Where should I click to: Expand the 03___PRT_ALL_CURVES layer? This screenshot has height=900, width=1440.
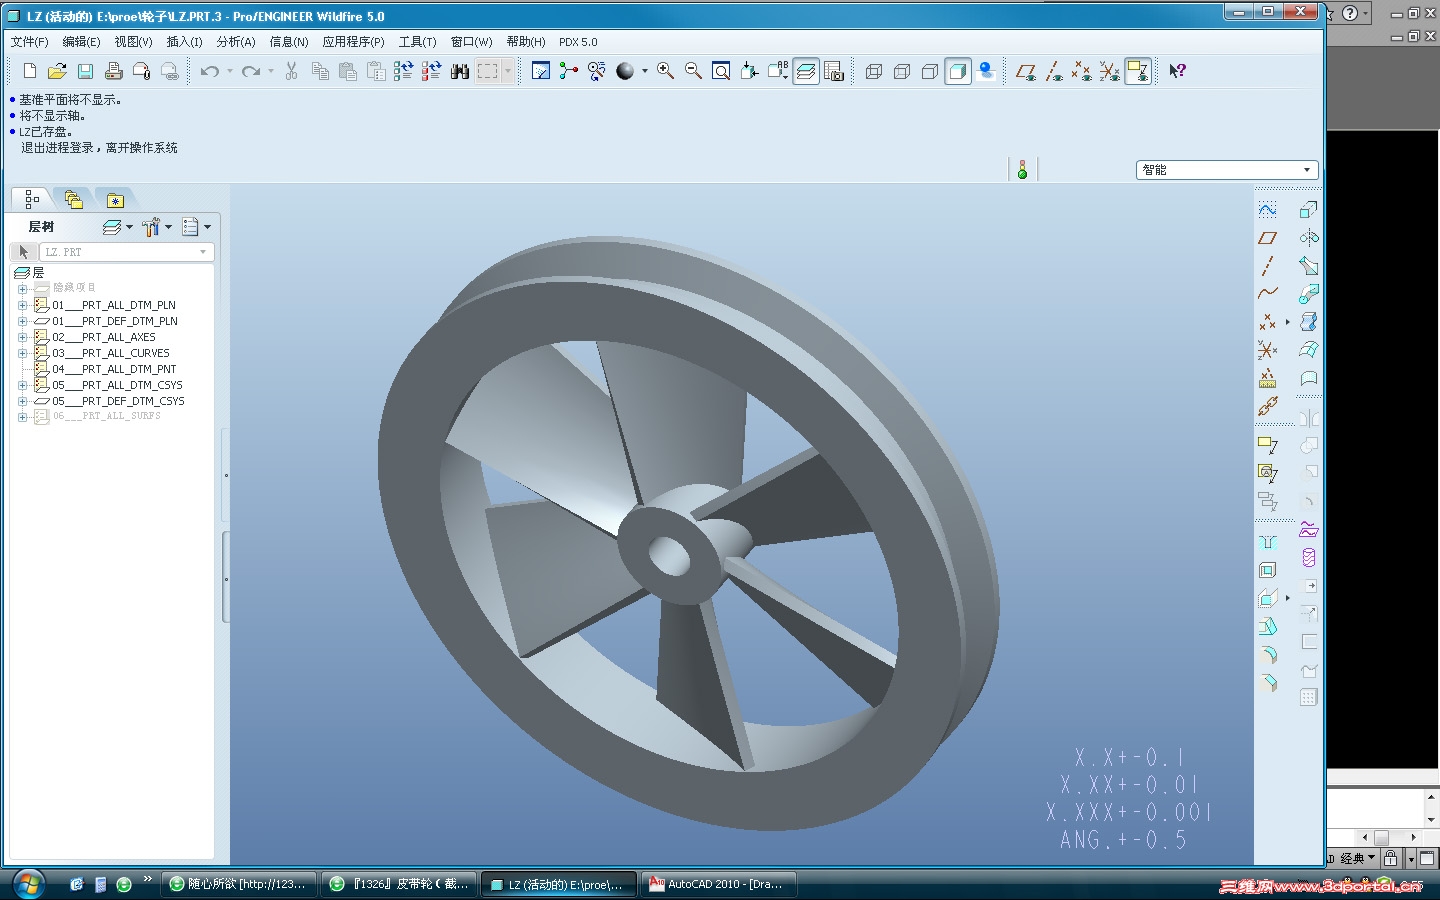tap(22, 353)
